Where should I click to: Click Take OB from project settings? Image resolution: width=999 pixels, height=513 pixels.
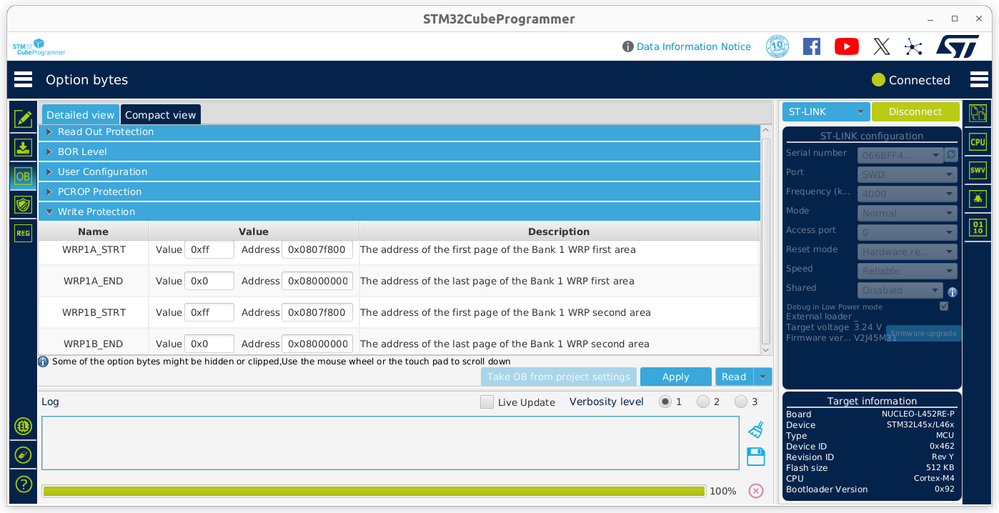559,377
